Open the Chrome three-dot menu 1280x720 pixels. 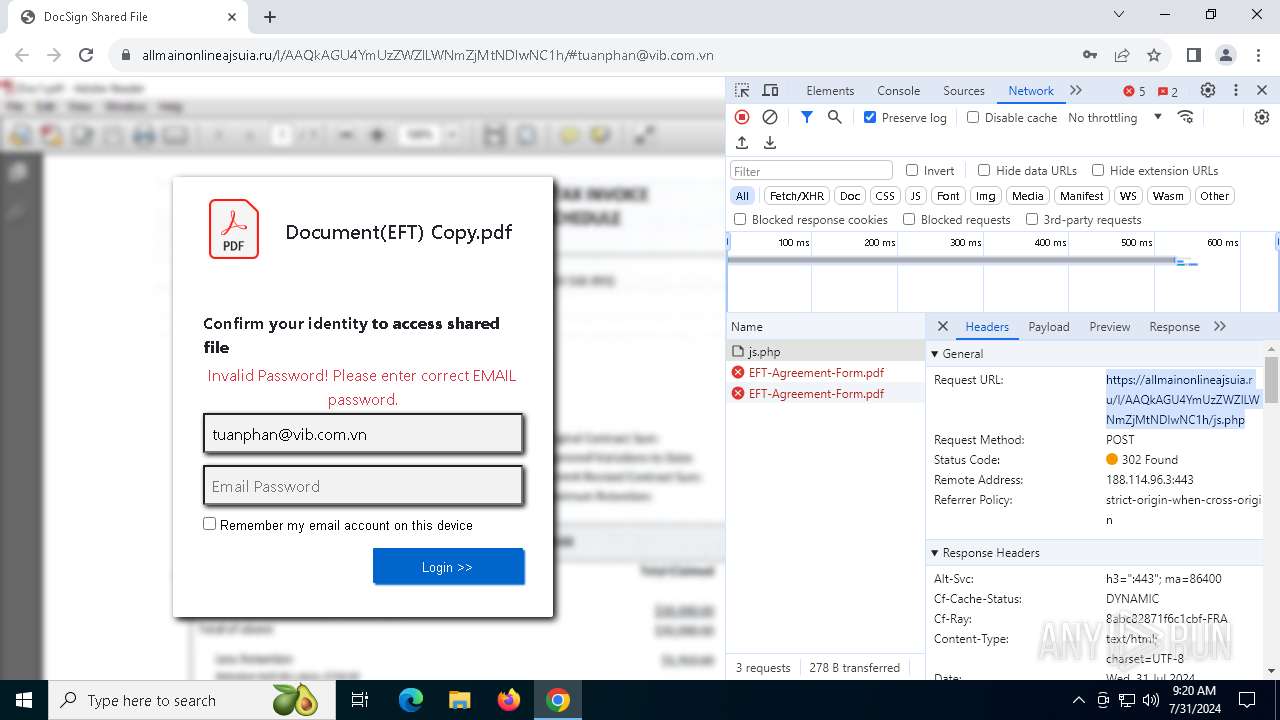1258,55
